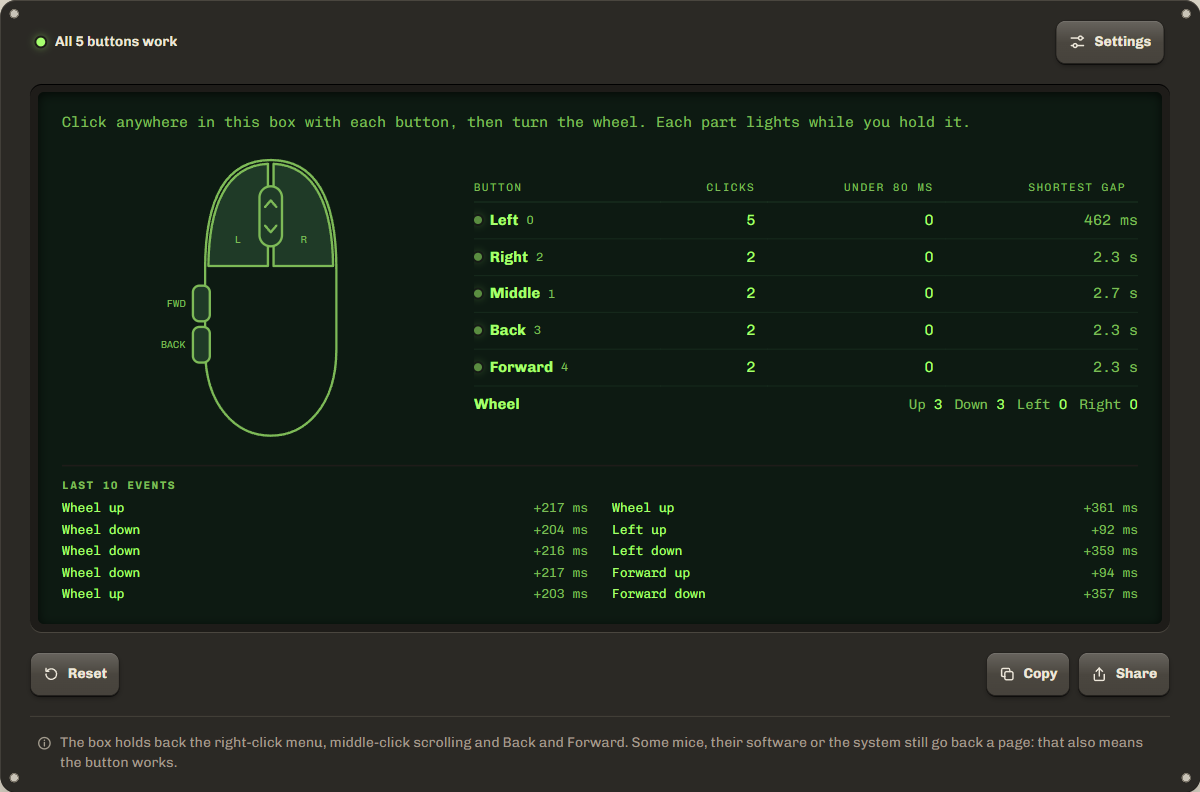Click the '462 ms' shortest gap value
The width and height of the screenshot is (1200, 792).
click(1111, 220)
